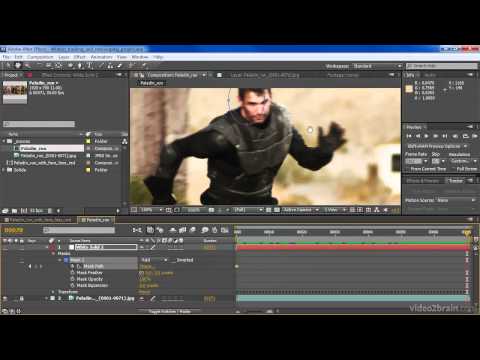Toggle the Mask Expansion stopwatch

(73, 286)
